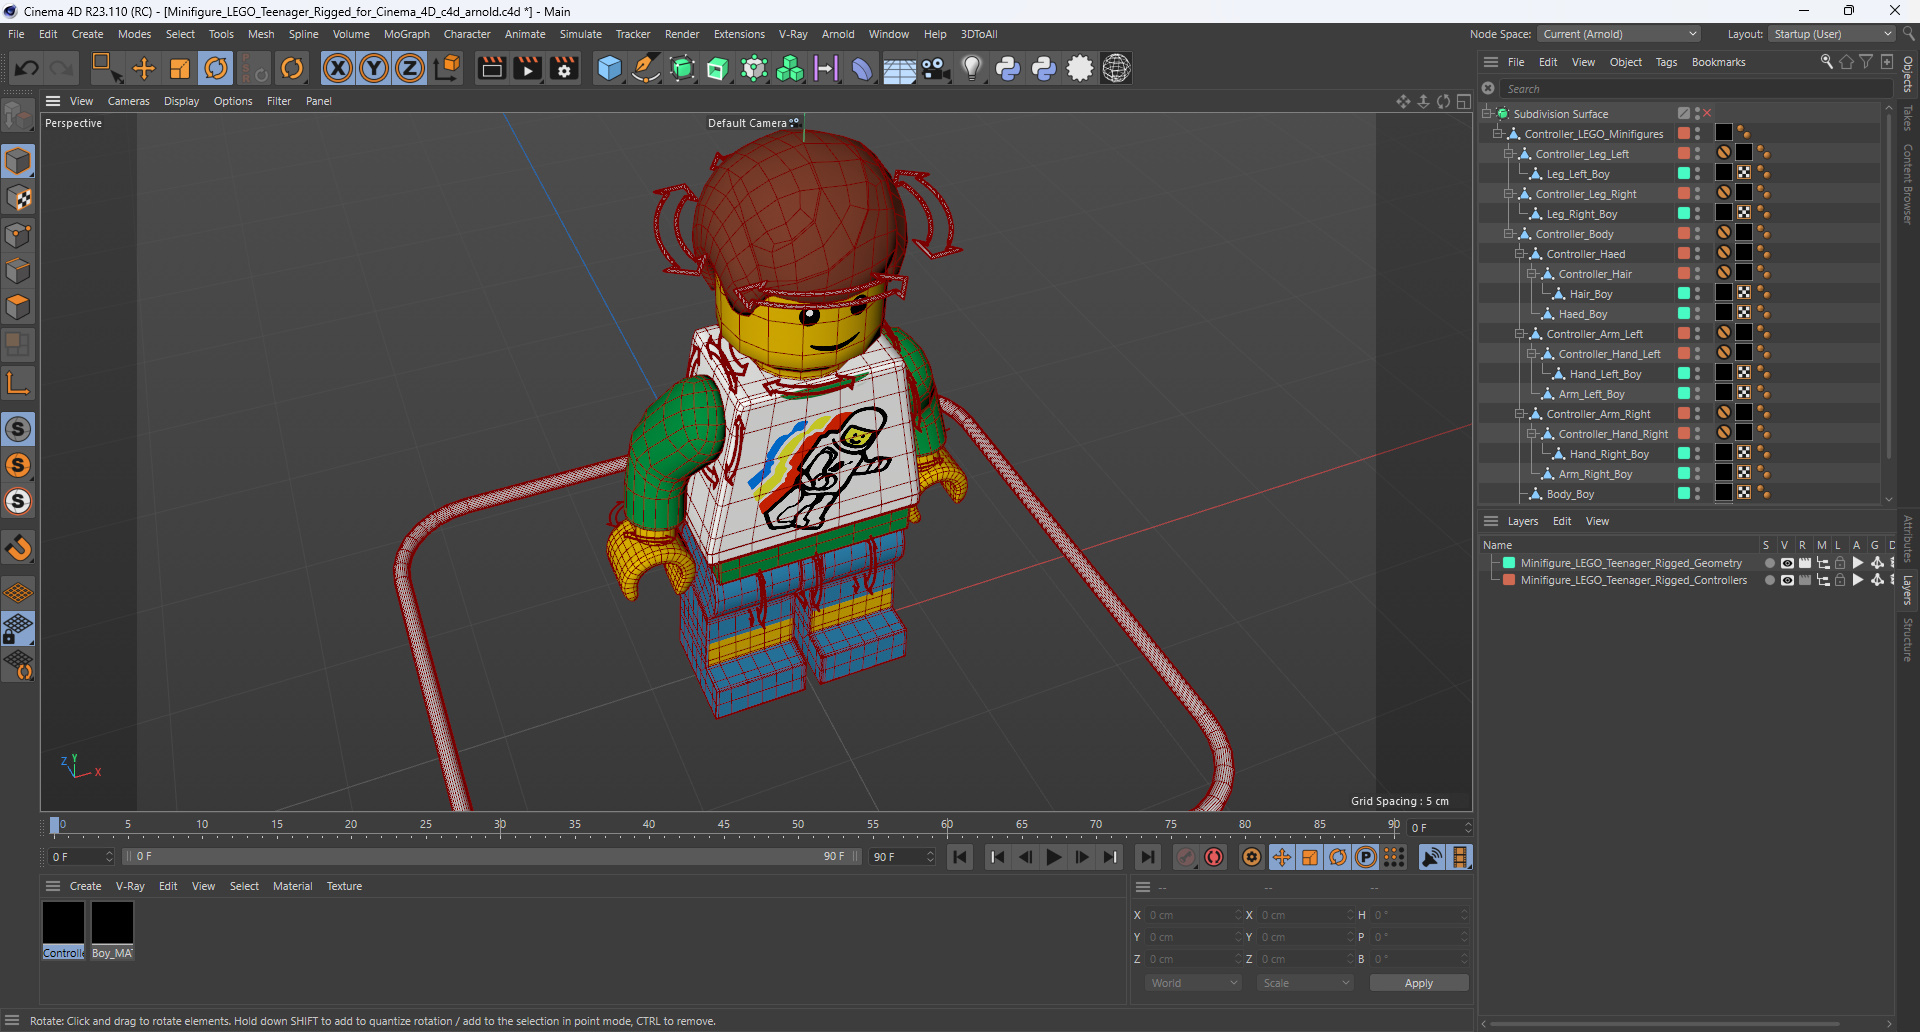Open Material manager Texture menu
Viewport: 1920px width, 1032px height.
pos(344,886)
